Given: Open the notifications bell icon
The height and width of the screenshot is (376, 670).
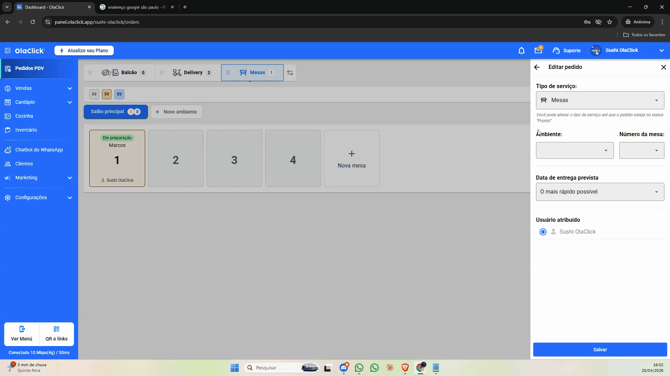Looking at the screenshot, I should (x=521, y=50).
